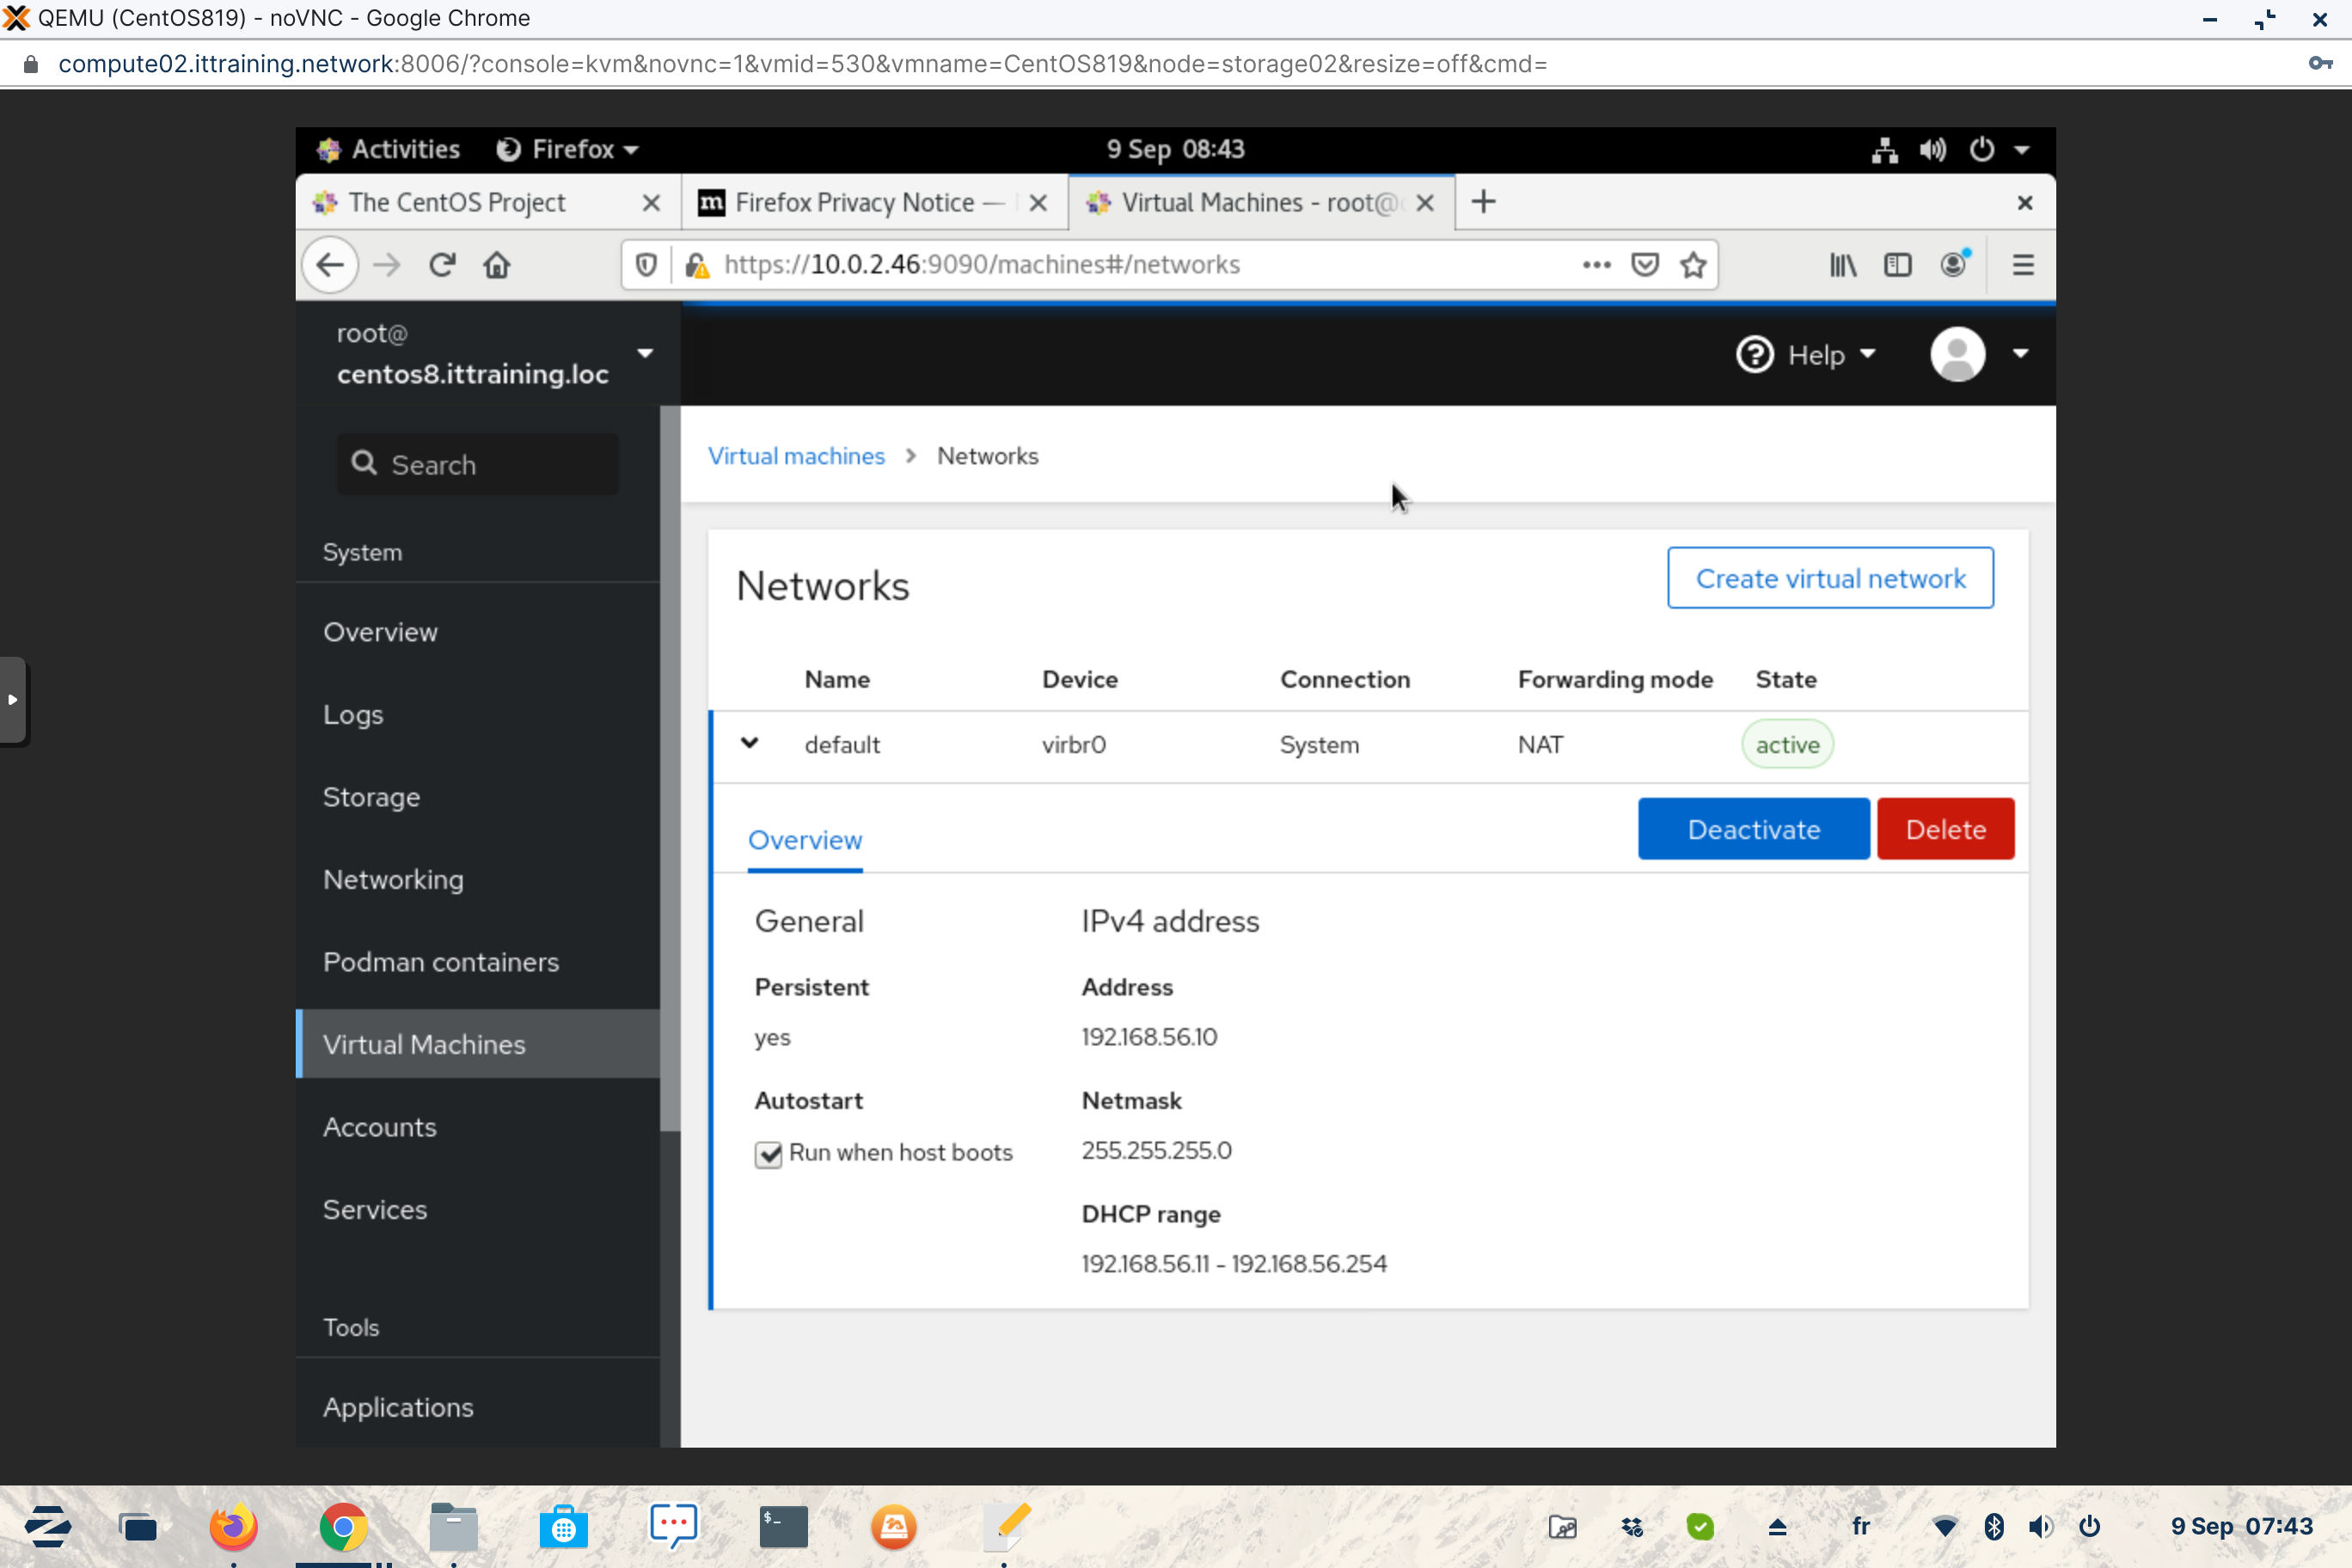Image resolution: width=2352 pixels, height=1568 pixels.
Task: Open the Firefox application menu in GNOME bar
Action: point(567,150)
